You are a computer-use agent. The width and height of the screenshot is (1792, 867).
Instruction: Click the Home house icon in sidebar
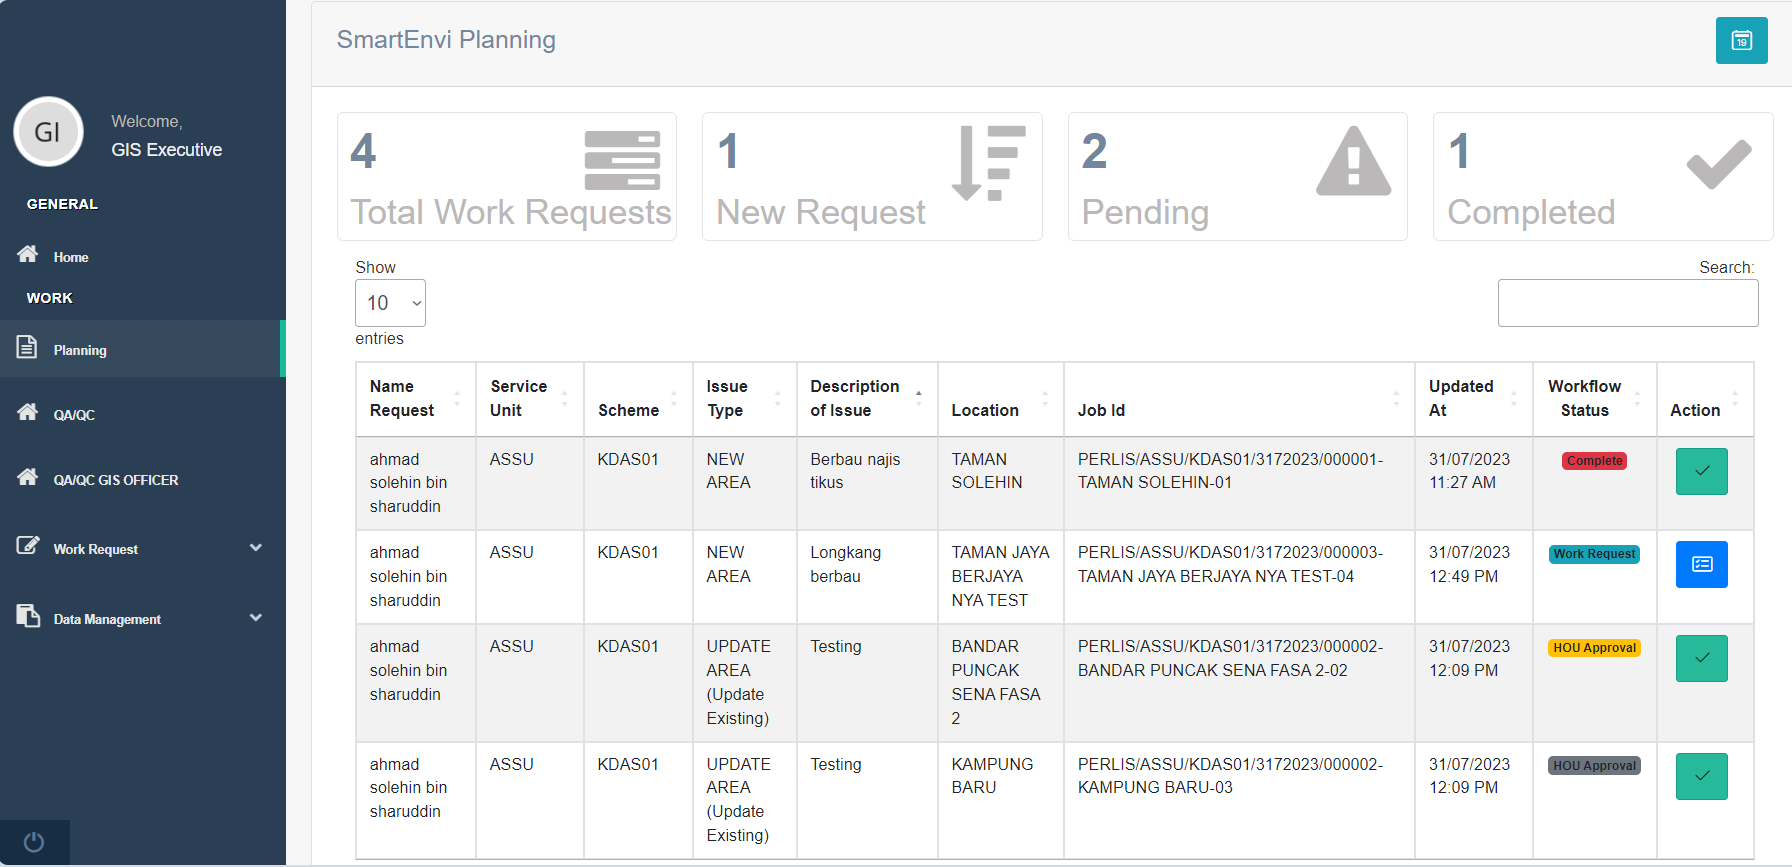click(x=28, y=254)
